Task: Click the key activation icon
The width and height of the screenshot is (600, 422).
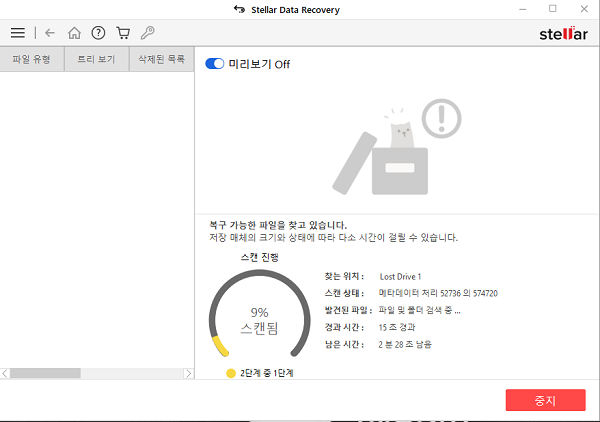Action: click(147, 33)
